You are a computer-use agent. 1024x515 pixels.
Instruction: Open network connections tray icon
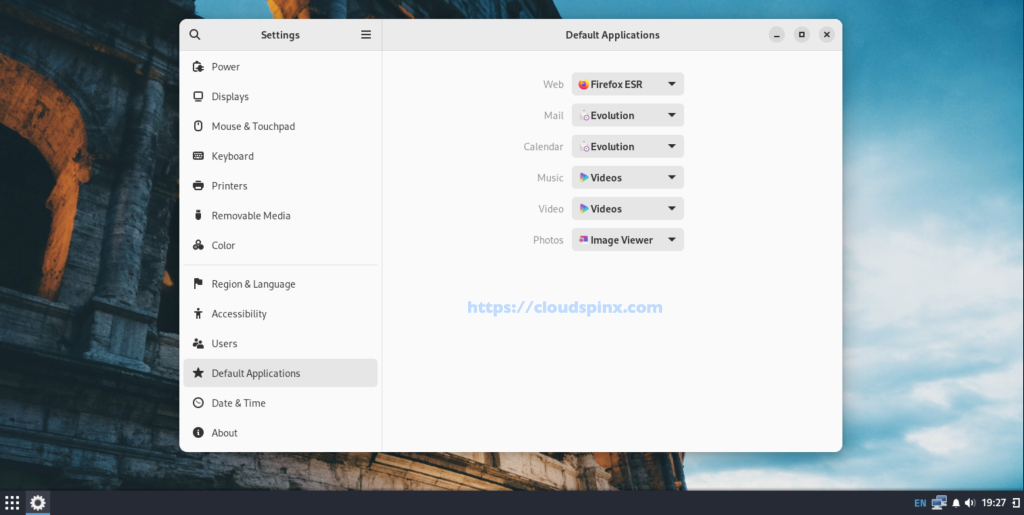[939, 503]
